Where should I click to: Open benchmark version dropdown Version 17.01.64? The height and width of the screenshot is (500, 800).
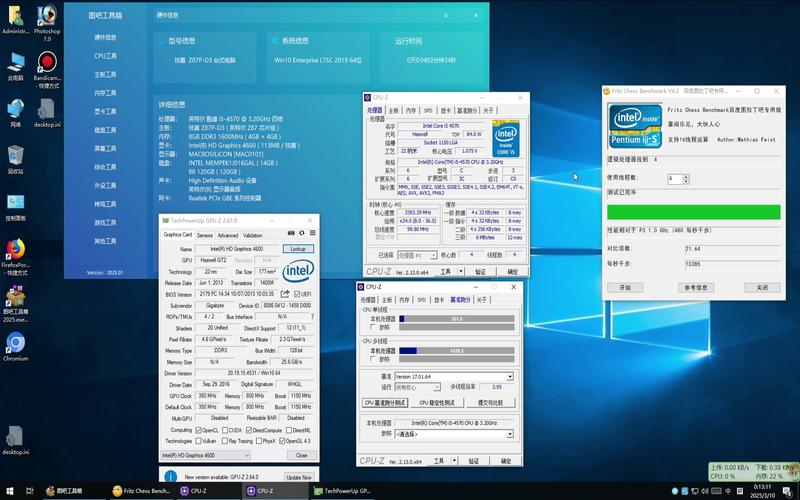click(454, 377)
